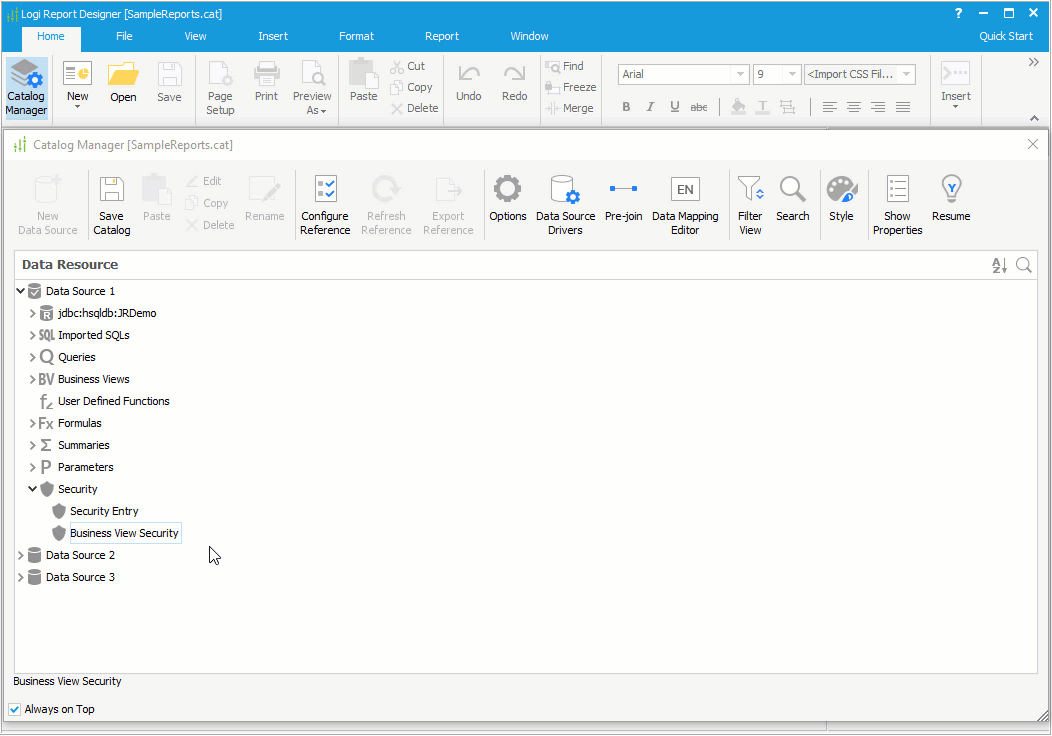Open the Report ribbon tab

(x=442, y=36)
